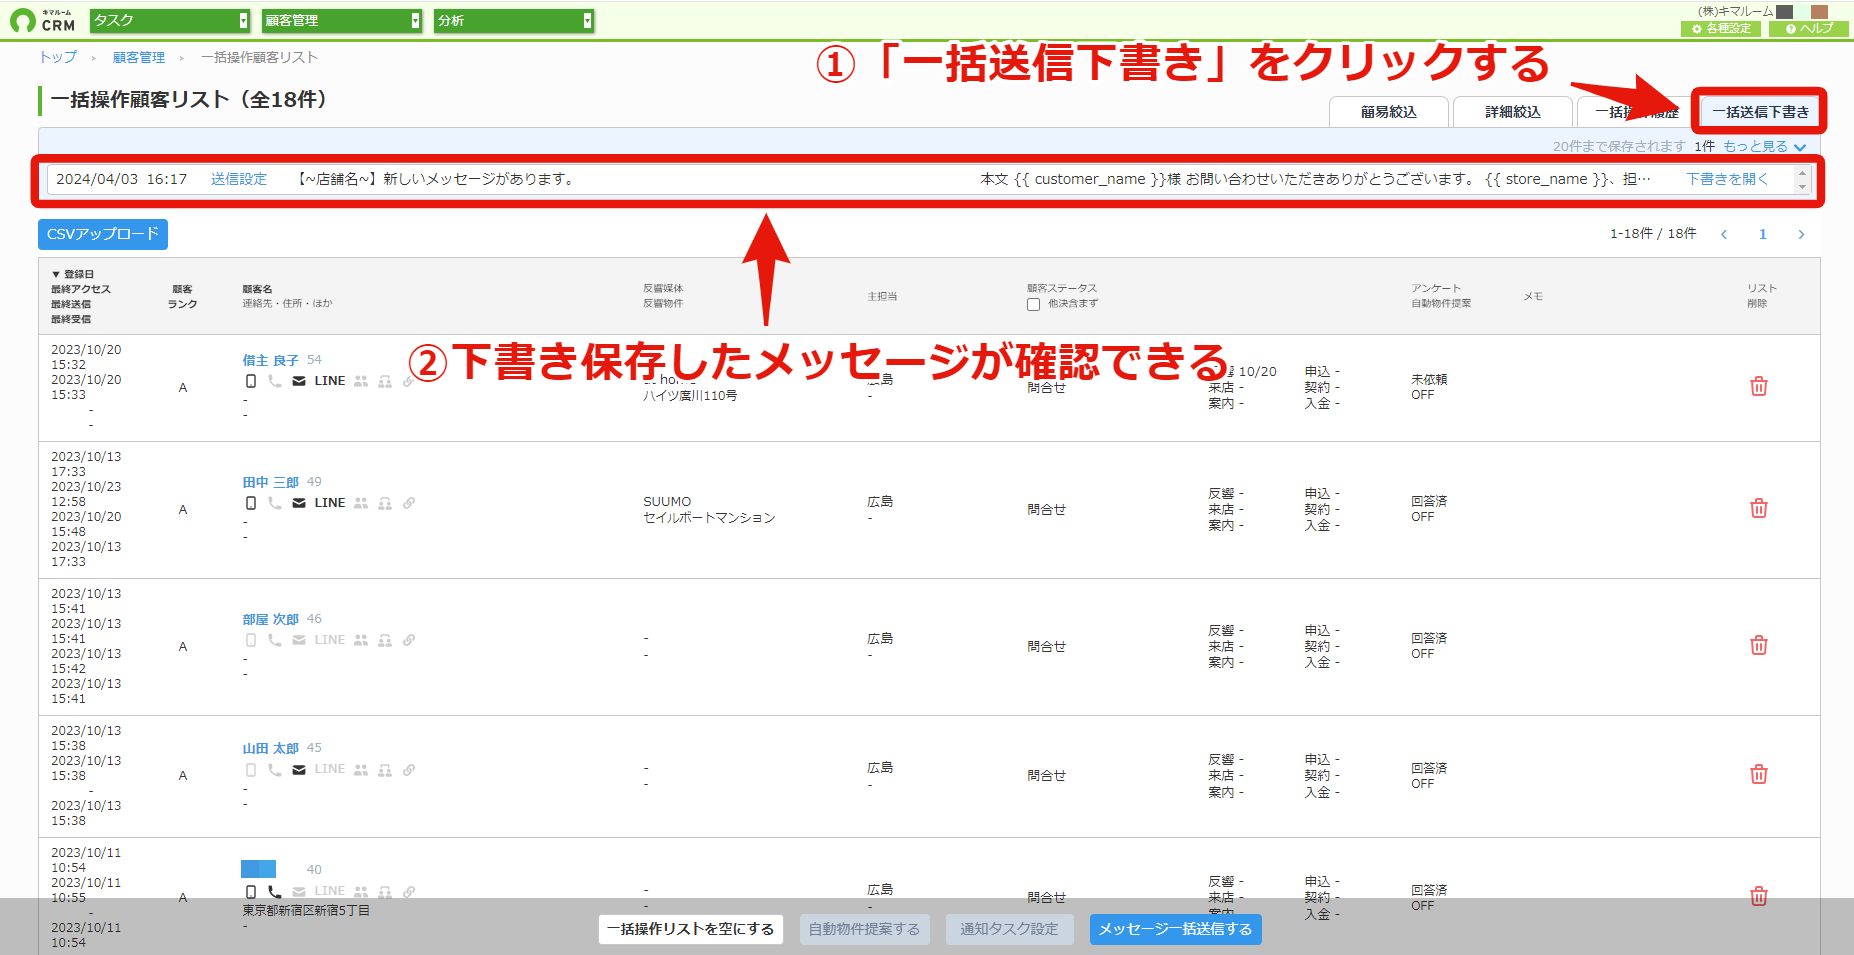This screenshot has width=1854, height=955.
Task: Click mail icon for 田中 三郎
Action: 299,503
